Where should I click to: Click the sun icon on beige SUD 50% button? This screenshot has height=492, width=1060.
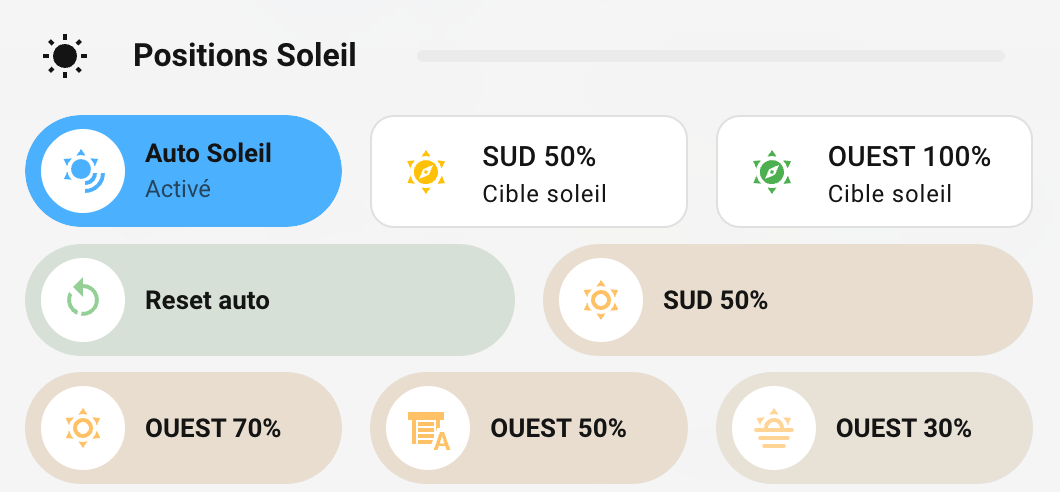coord(601,299)
